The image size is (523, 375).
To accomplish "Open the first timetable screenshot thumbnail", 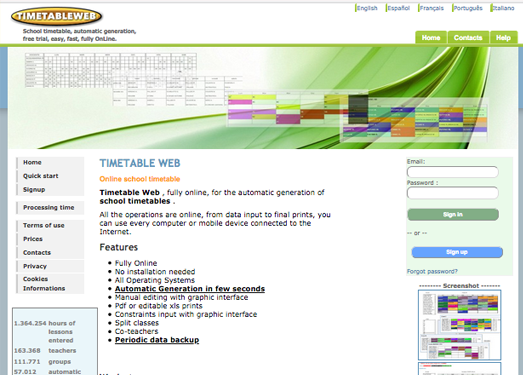I will pos(460,325).
